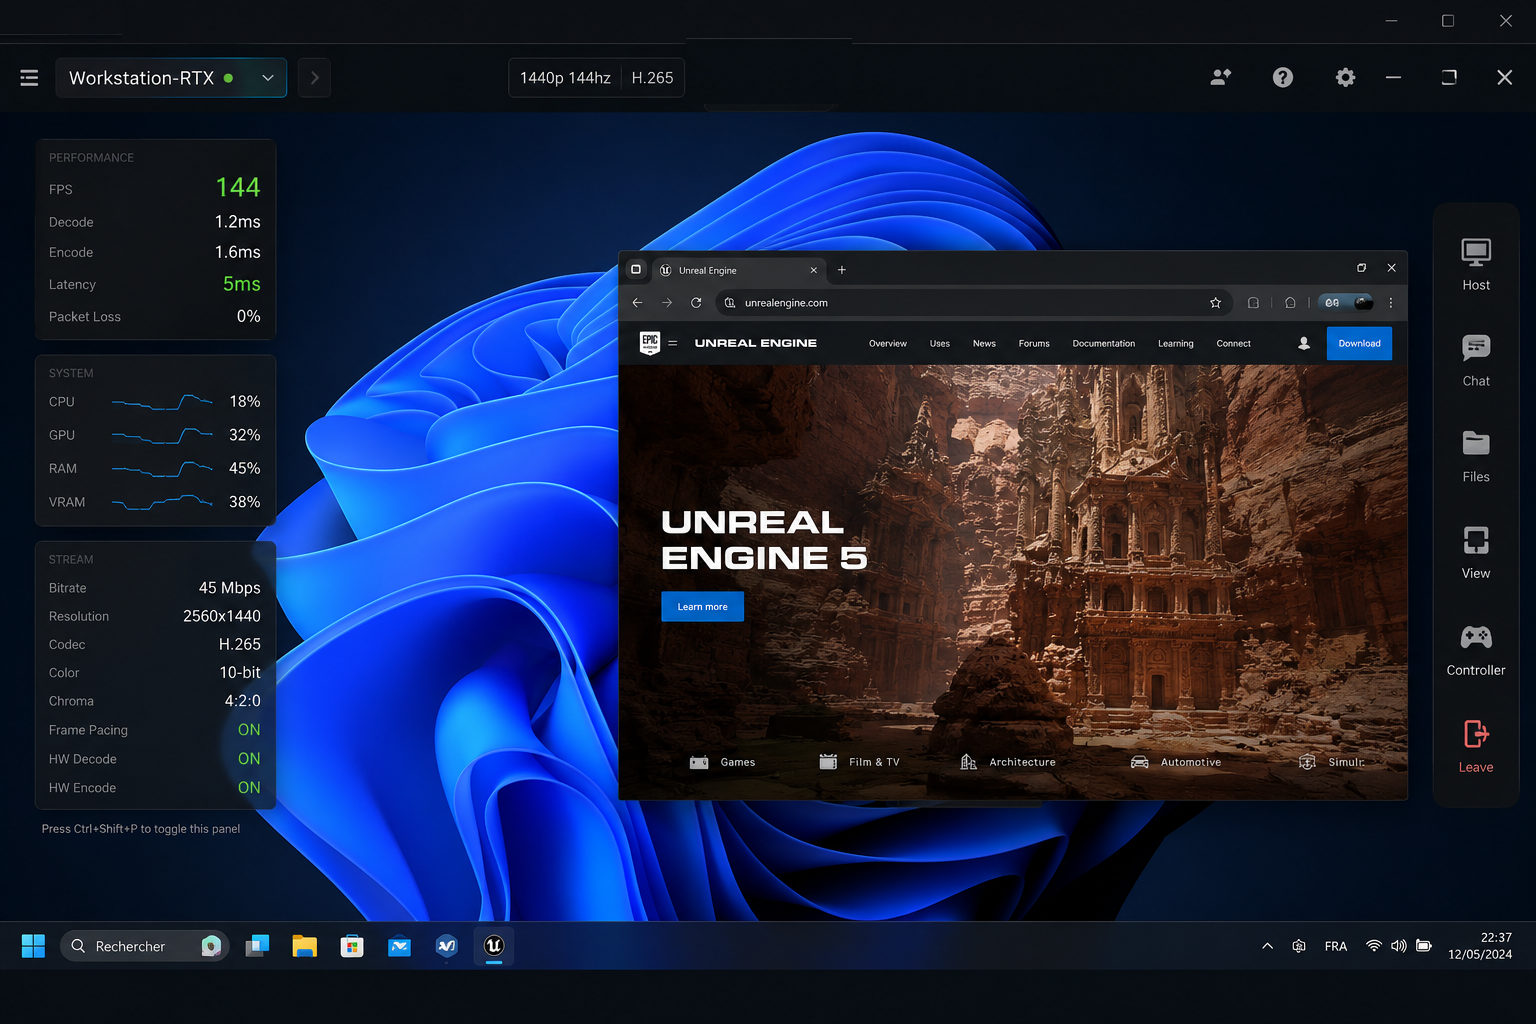Screen dimensions: 1536x1024
Task: Open the View options
Action: pos(1476,553)
